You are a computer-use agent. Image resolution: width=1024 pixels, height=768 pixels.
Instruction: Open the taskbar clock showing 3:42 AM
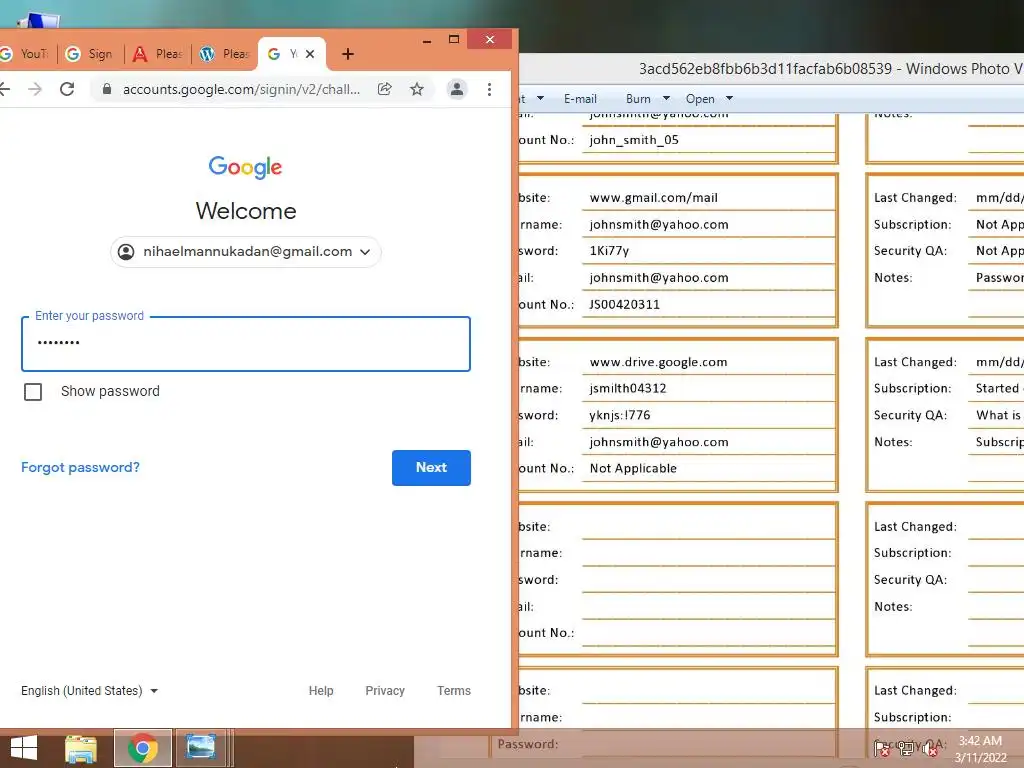[x=980, y=749]
